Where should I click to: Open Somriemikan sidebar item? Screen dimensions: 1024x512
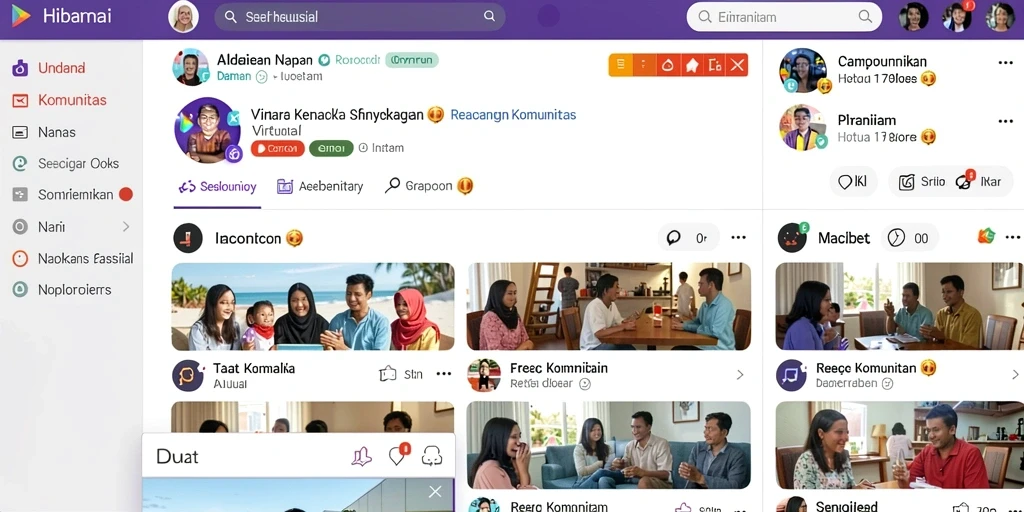(x=75, y=195)
